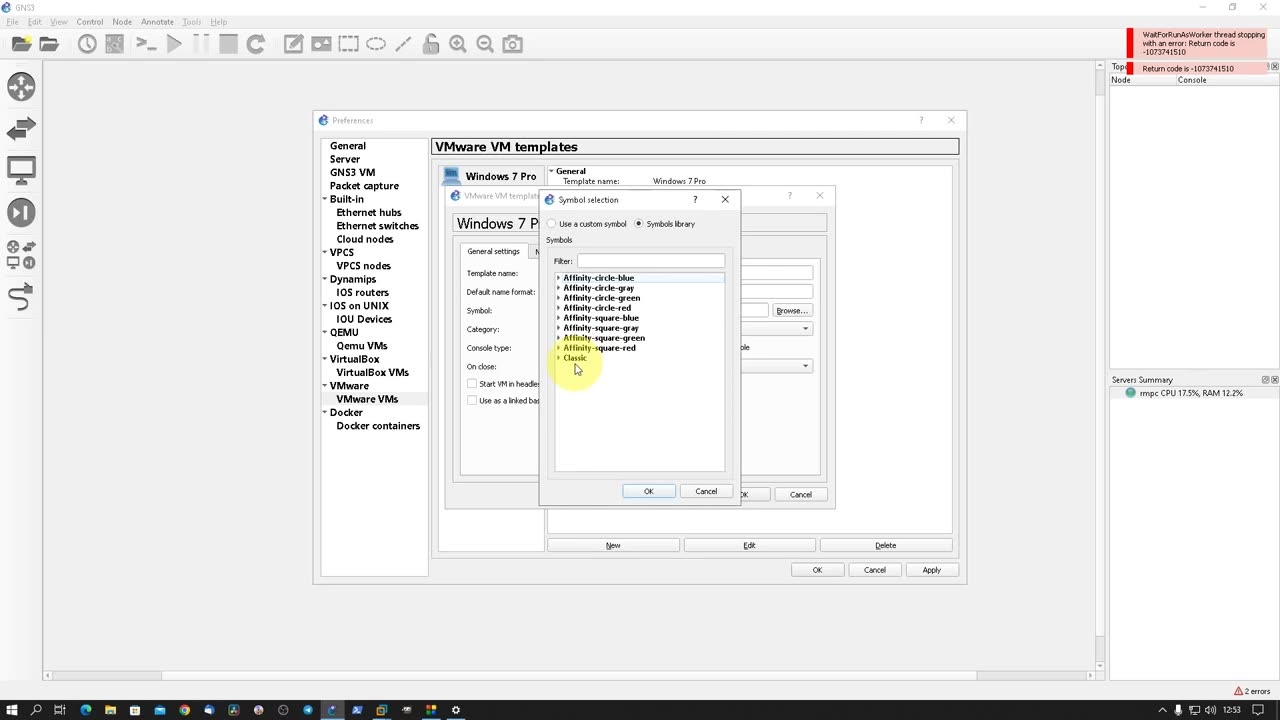
Task: Click the Take a screenshot camera icon
Action: click(512, 44)
